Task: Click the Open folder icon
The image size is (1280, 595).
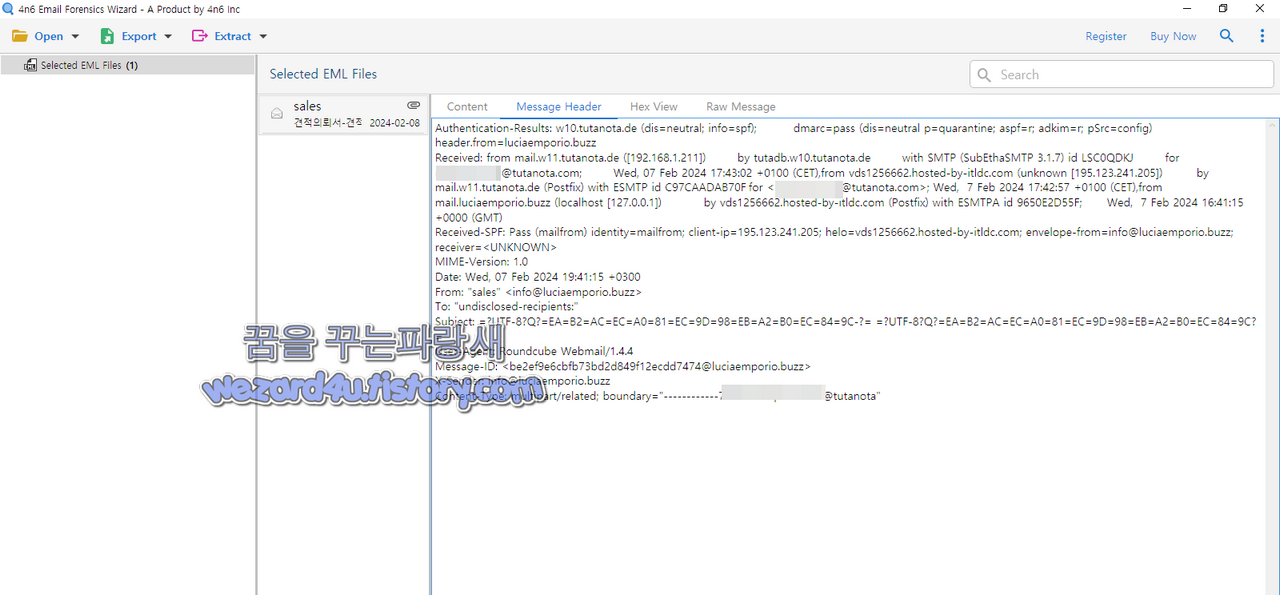Action: [20, 36]
